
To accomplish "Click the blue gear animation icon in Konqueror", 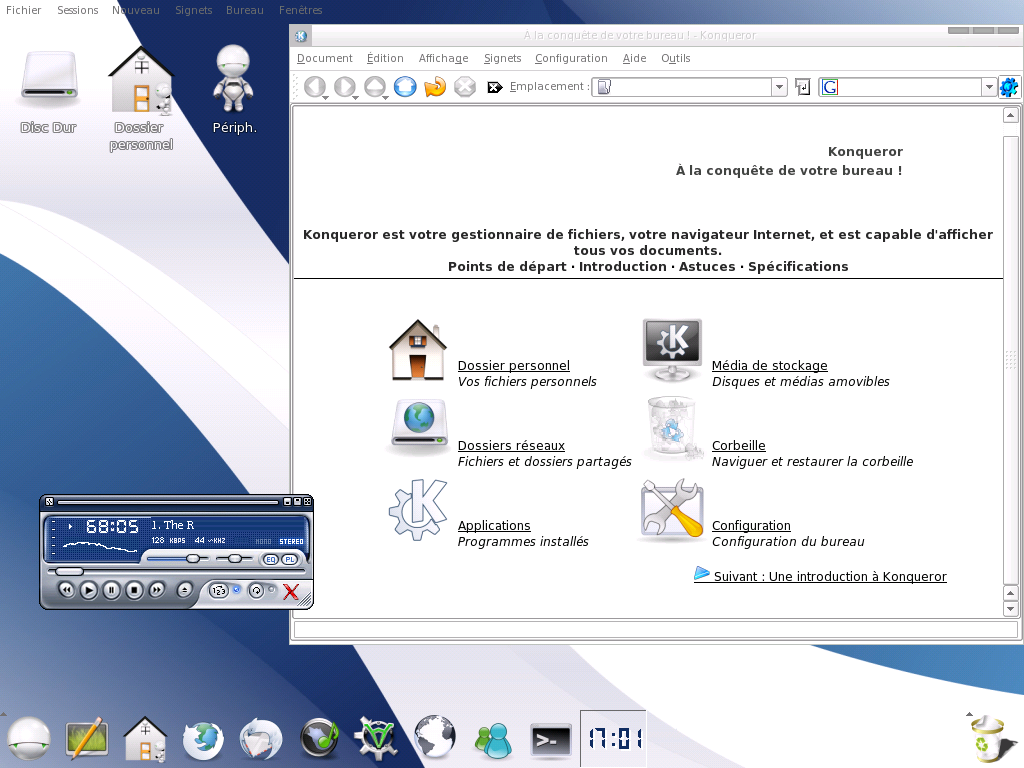I will pos(1010,87).
